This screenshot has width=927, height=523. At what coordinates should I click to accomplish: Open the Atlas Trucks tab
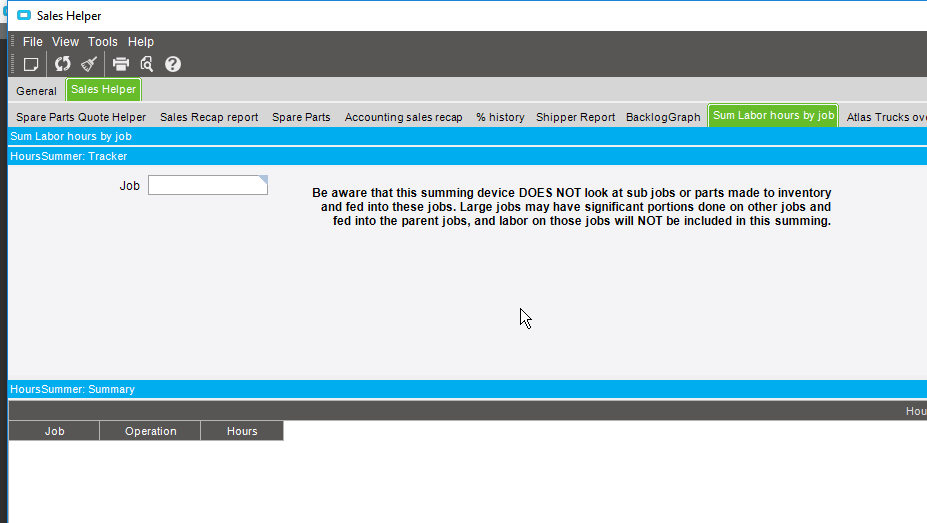click(x=886, y=117)
